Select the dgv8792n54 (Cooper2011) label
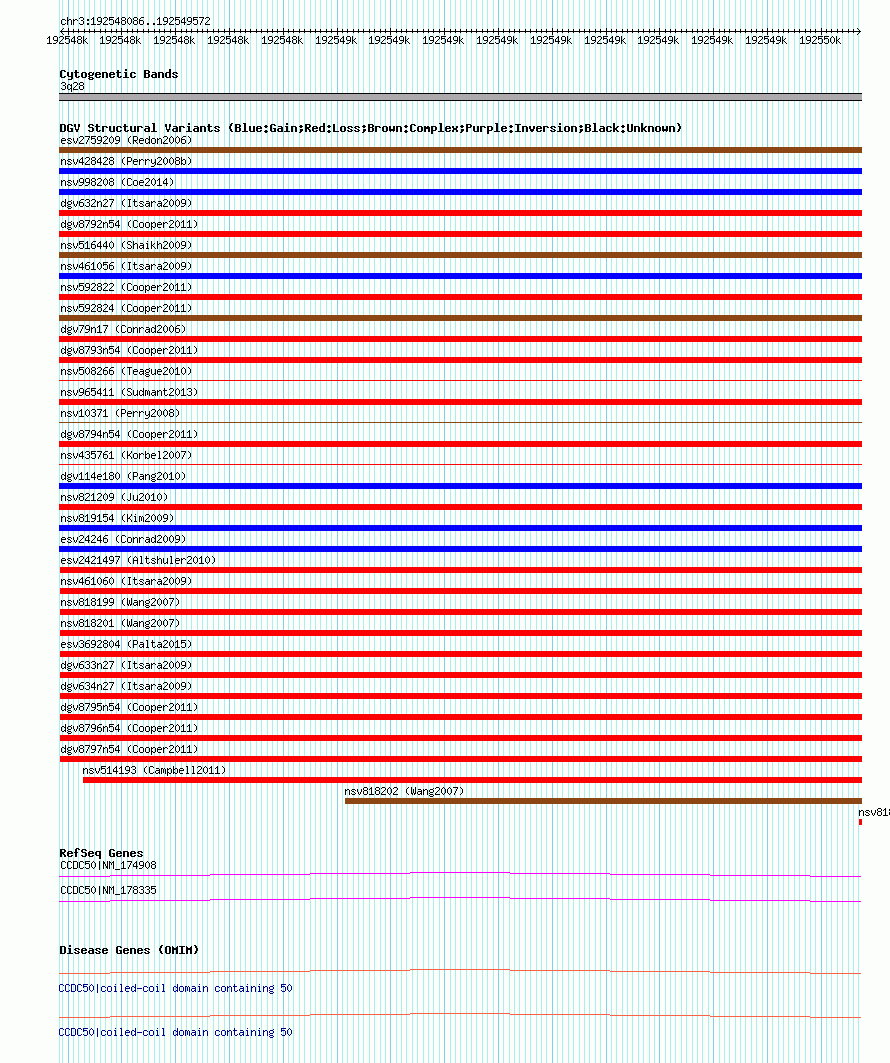 (x=129, y=224)
